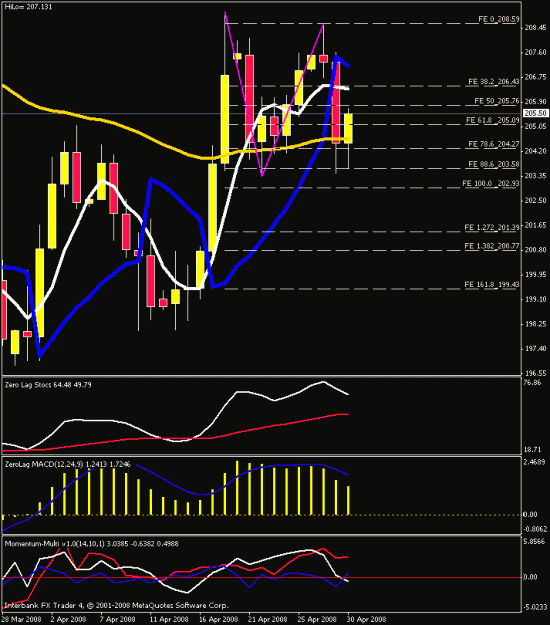Select the FE 1.272_201.39 level label
Screen dimensions: 550x625
coord(492,228)
